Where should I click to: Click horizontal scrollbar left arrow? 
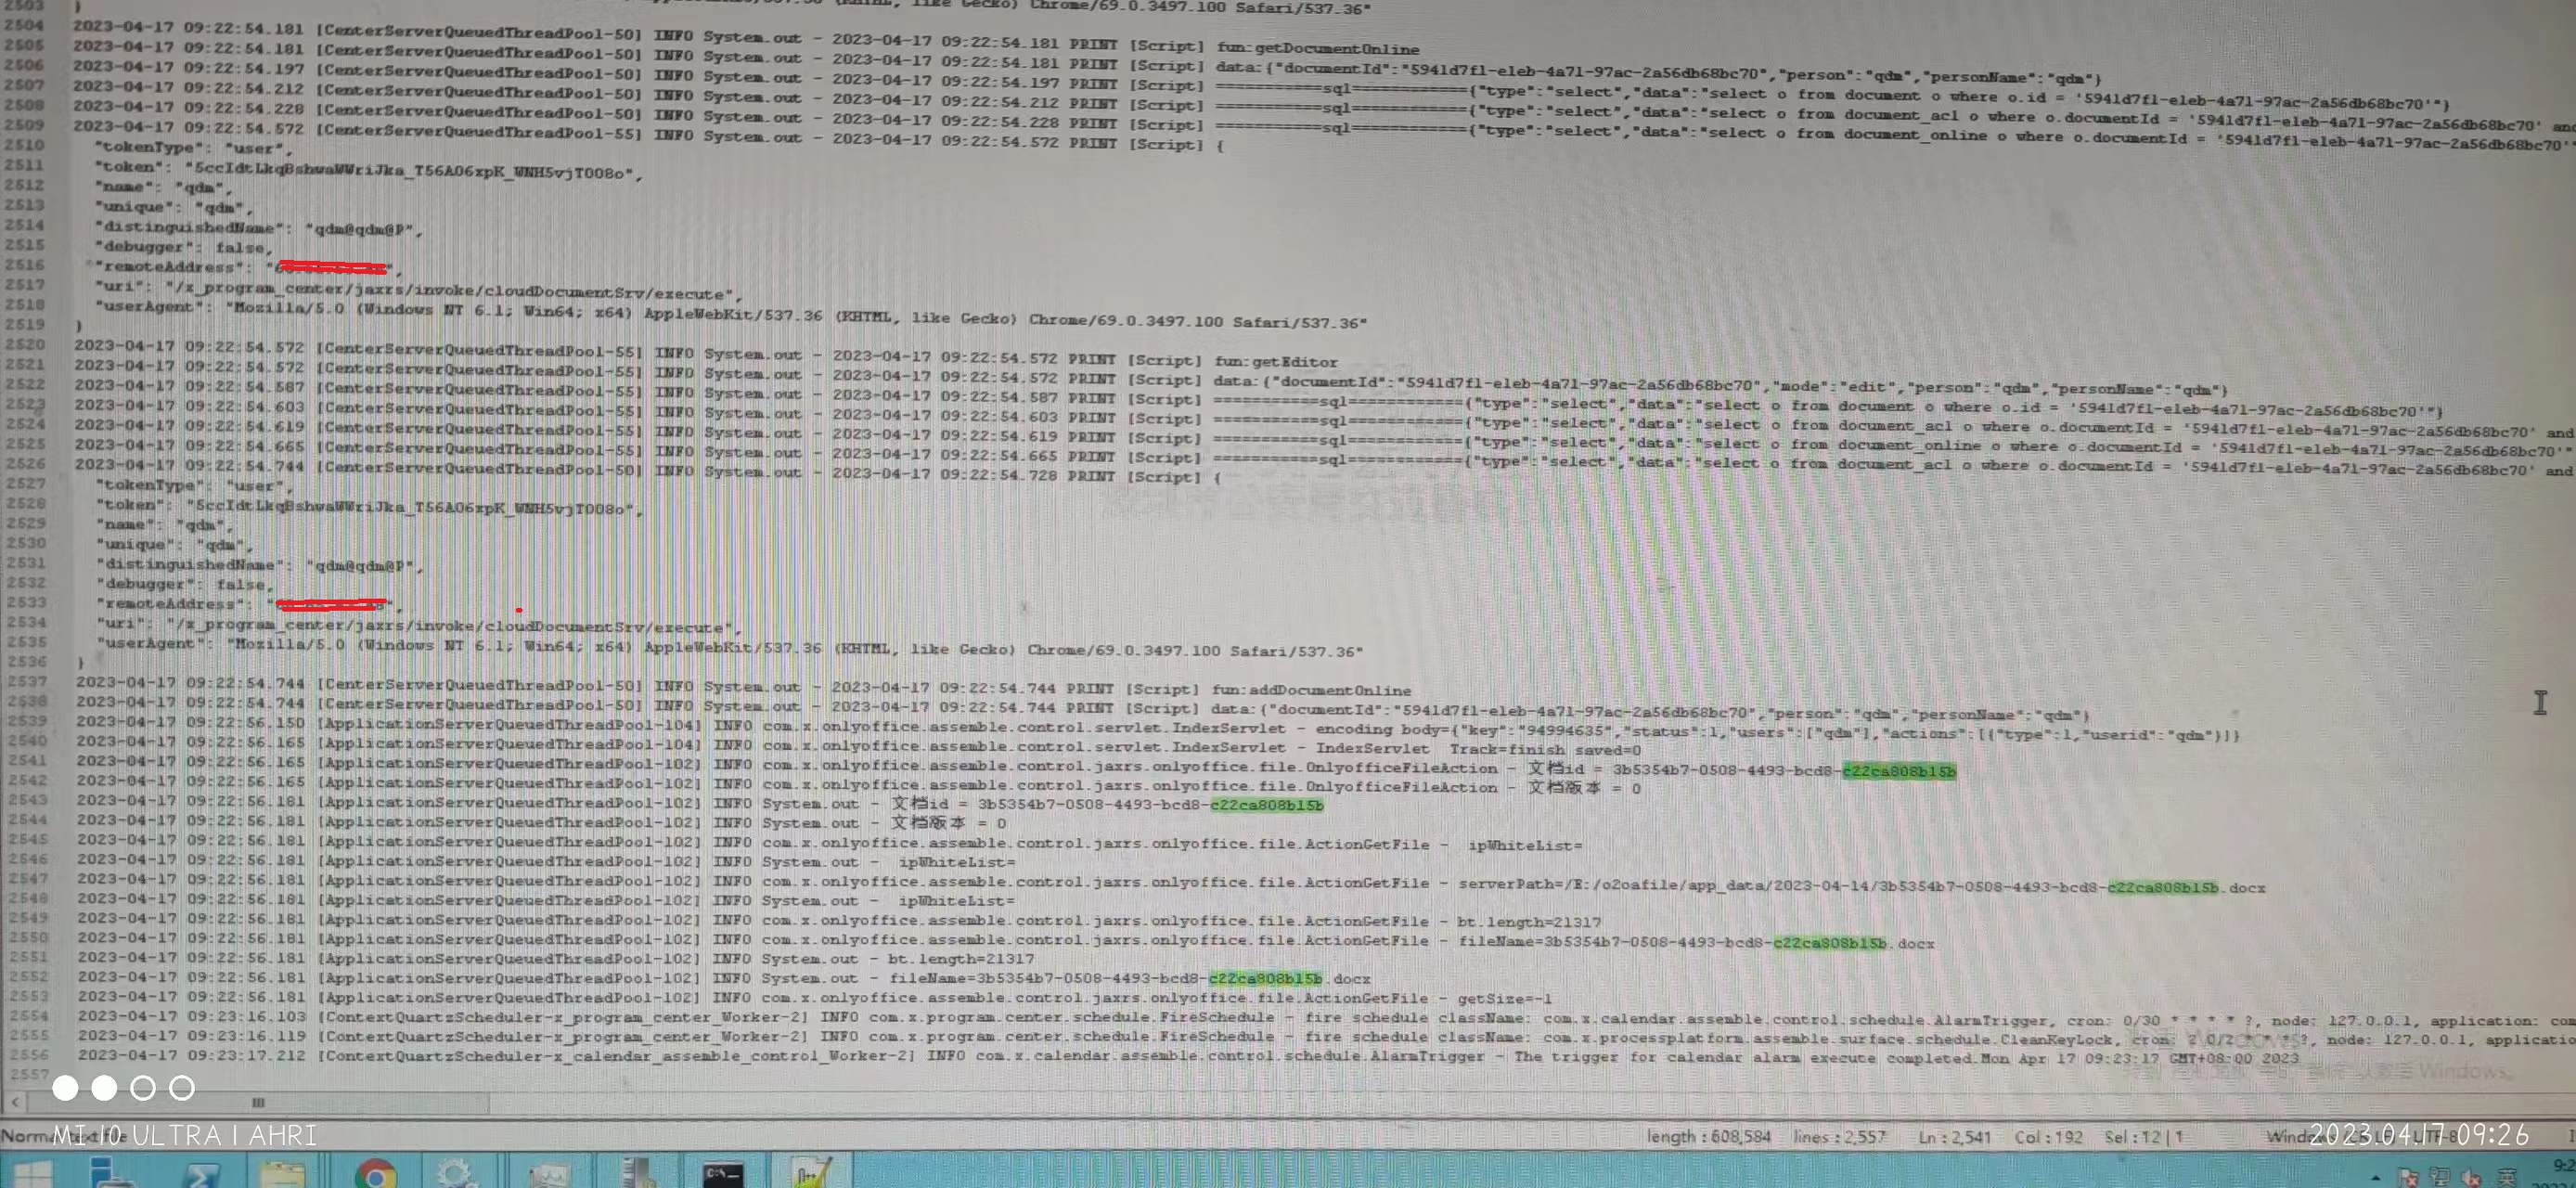click(x=15, y=1102)
